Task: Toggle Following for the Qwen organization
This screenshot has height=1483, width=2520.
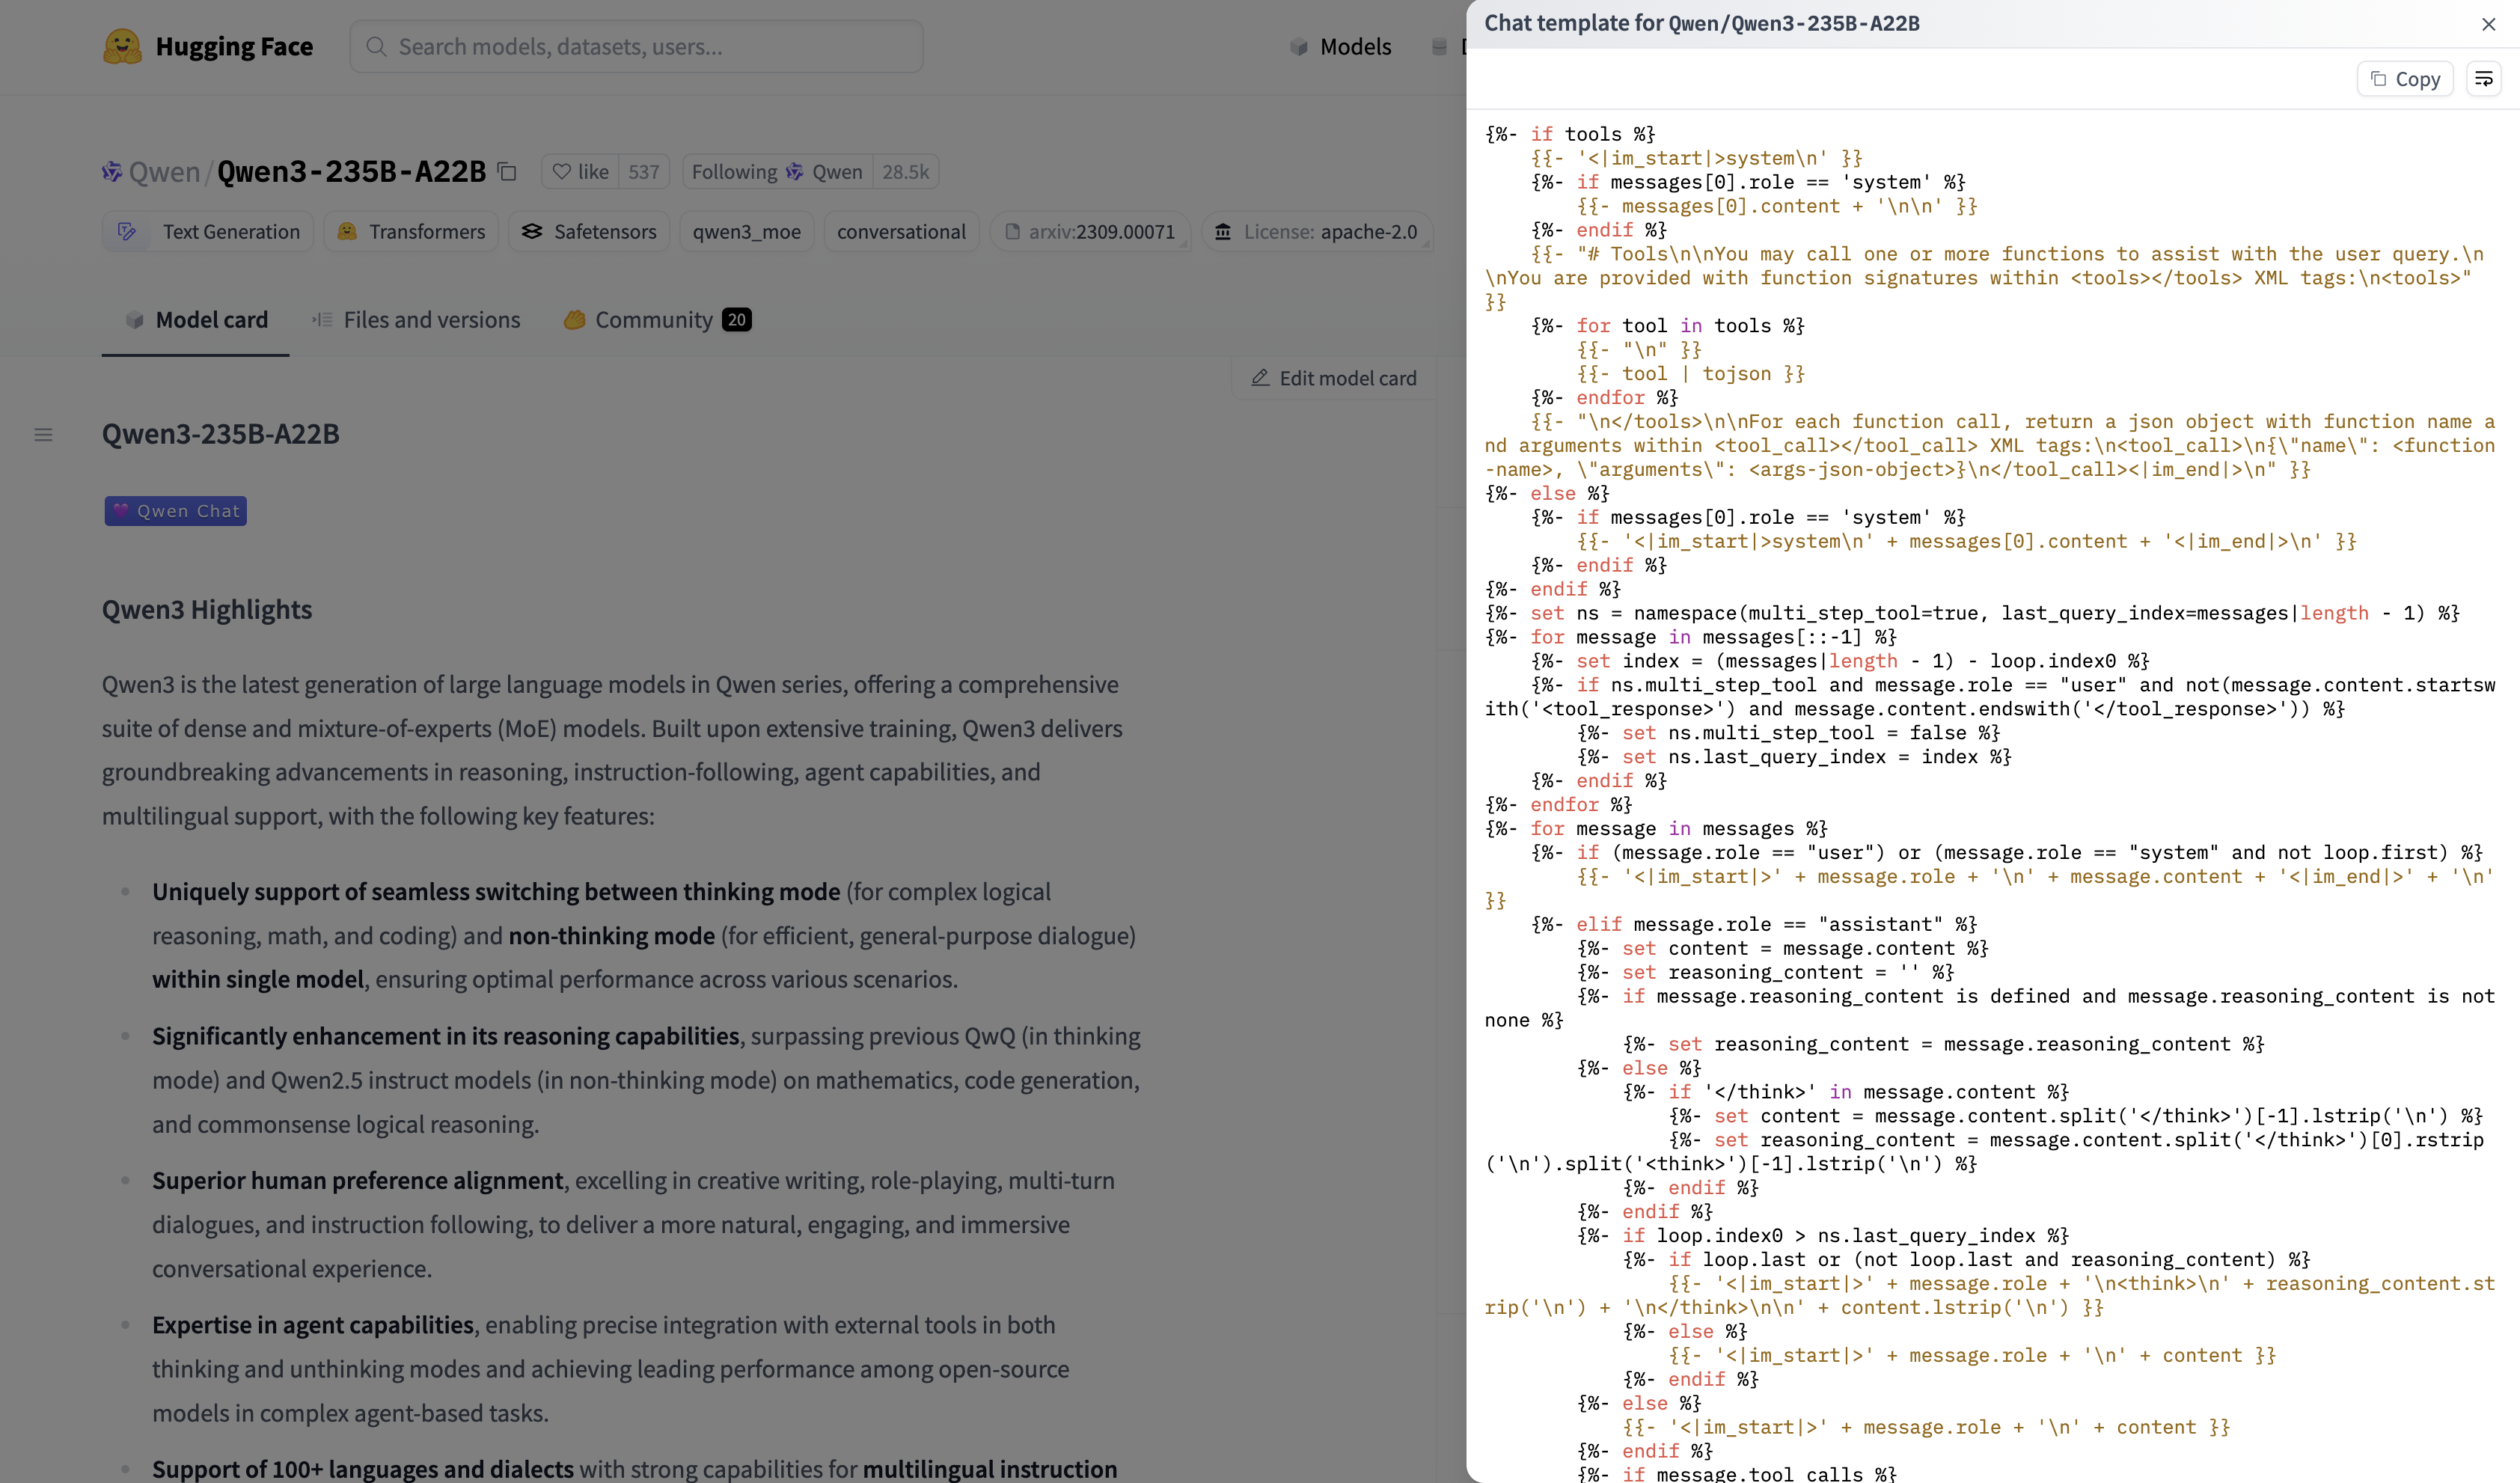Action: point(776,172)
